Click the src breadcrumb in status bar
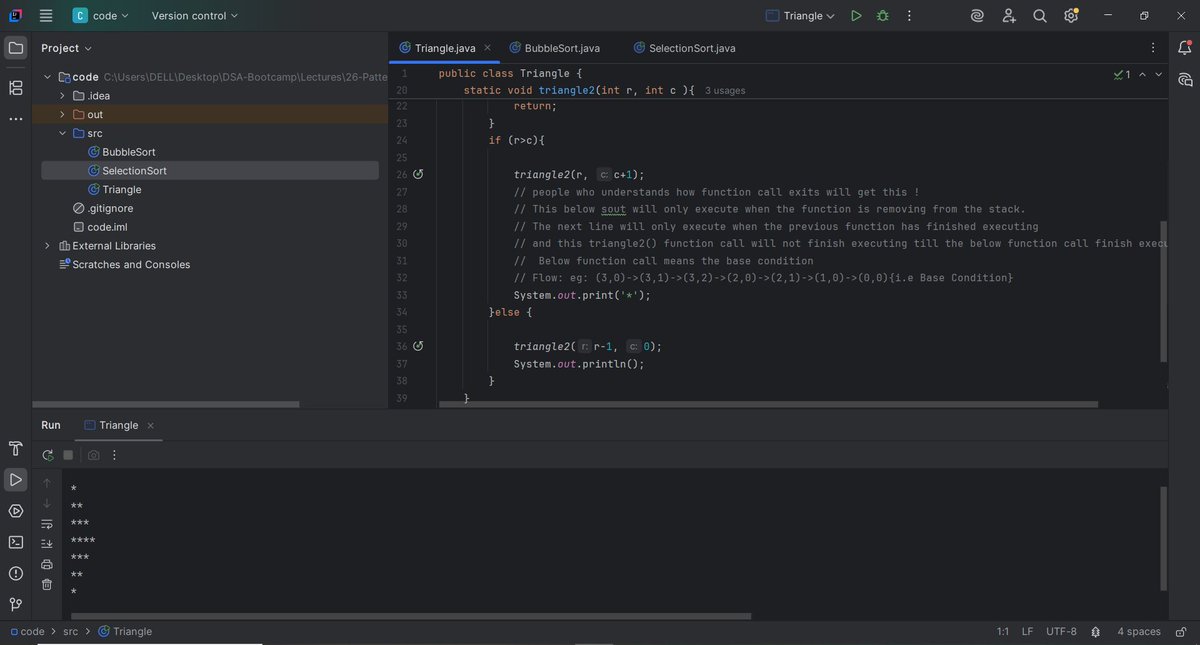Screen dimensions: 1200x645 click(70, 632)
